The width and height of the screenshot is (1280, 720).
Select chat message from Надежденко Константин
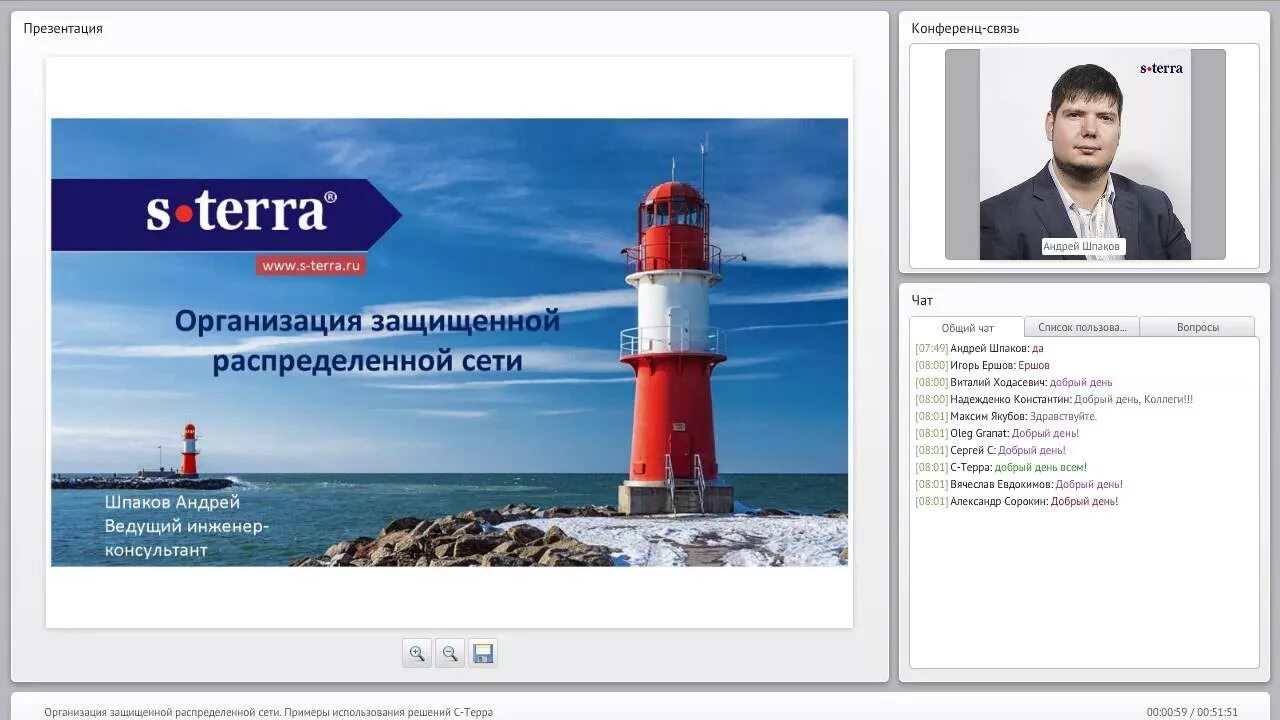point(1053,399)
